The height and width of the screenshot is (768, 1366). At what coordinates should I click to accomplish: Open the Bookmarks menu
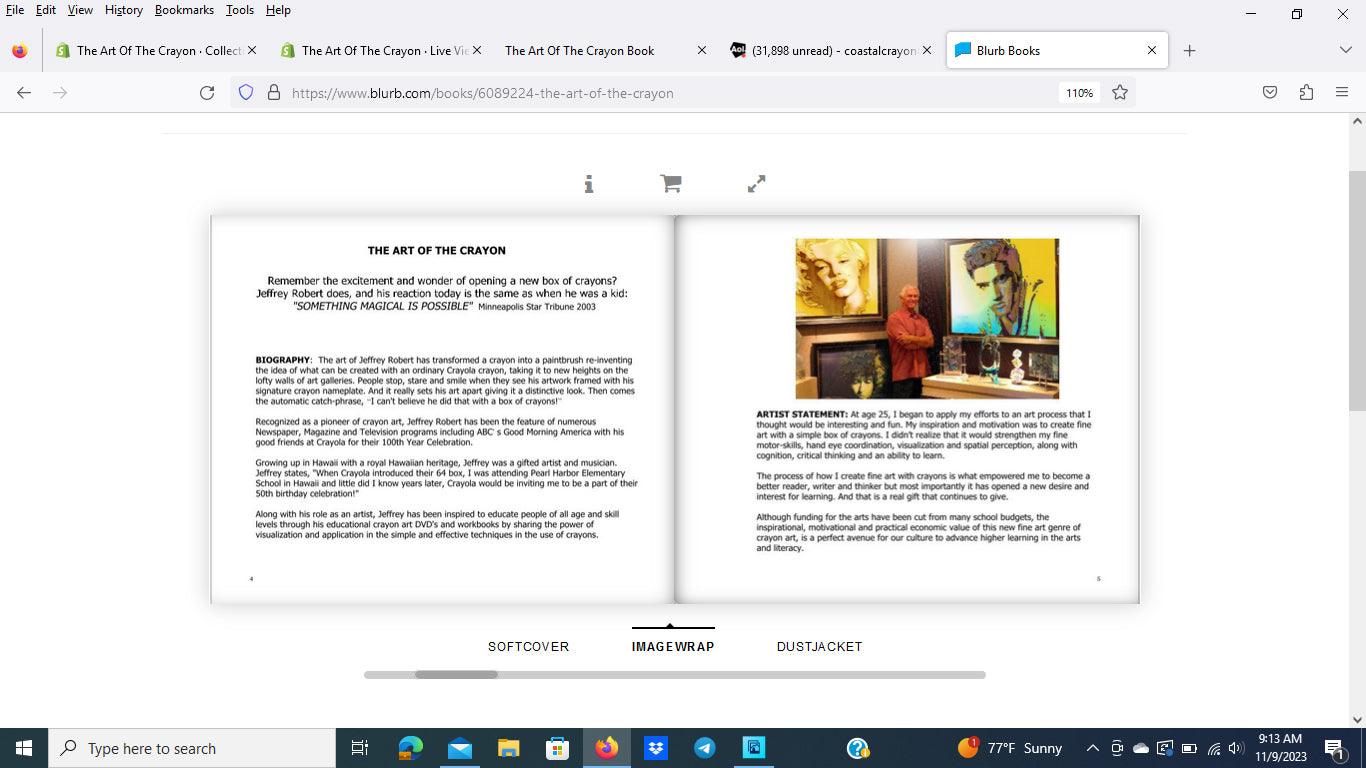click(184, 10)
